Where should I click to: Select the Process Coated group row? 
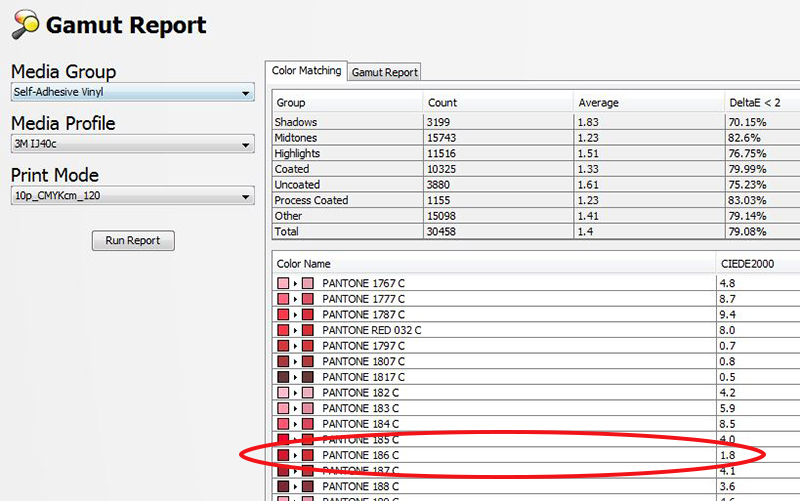tap(536, 200)
